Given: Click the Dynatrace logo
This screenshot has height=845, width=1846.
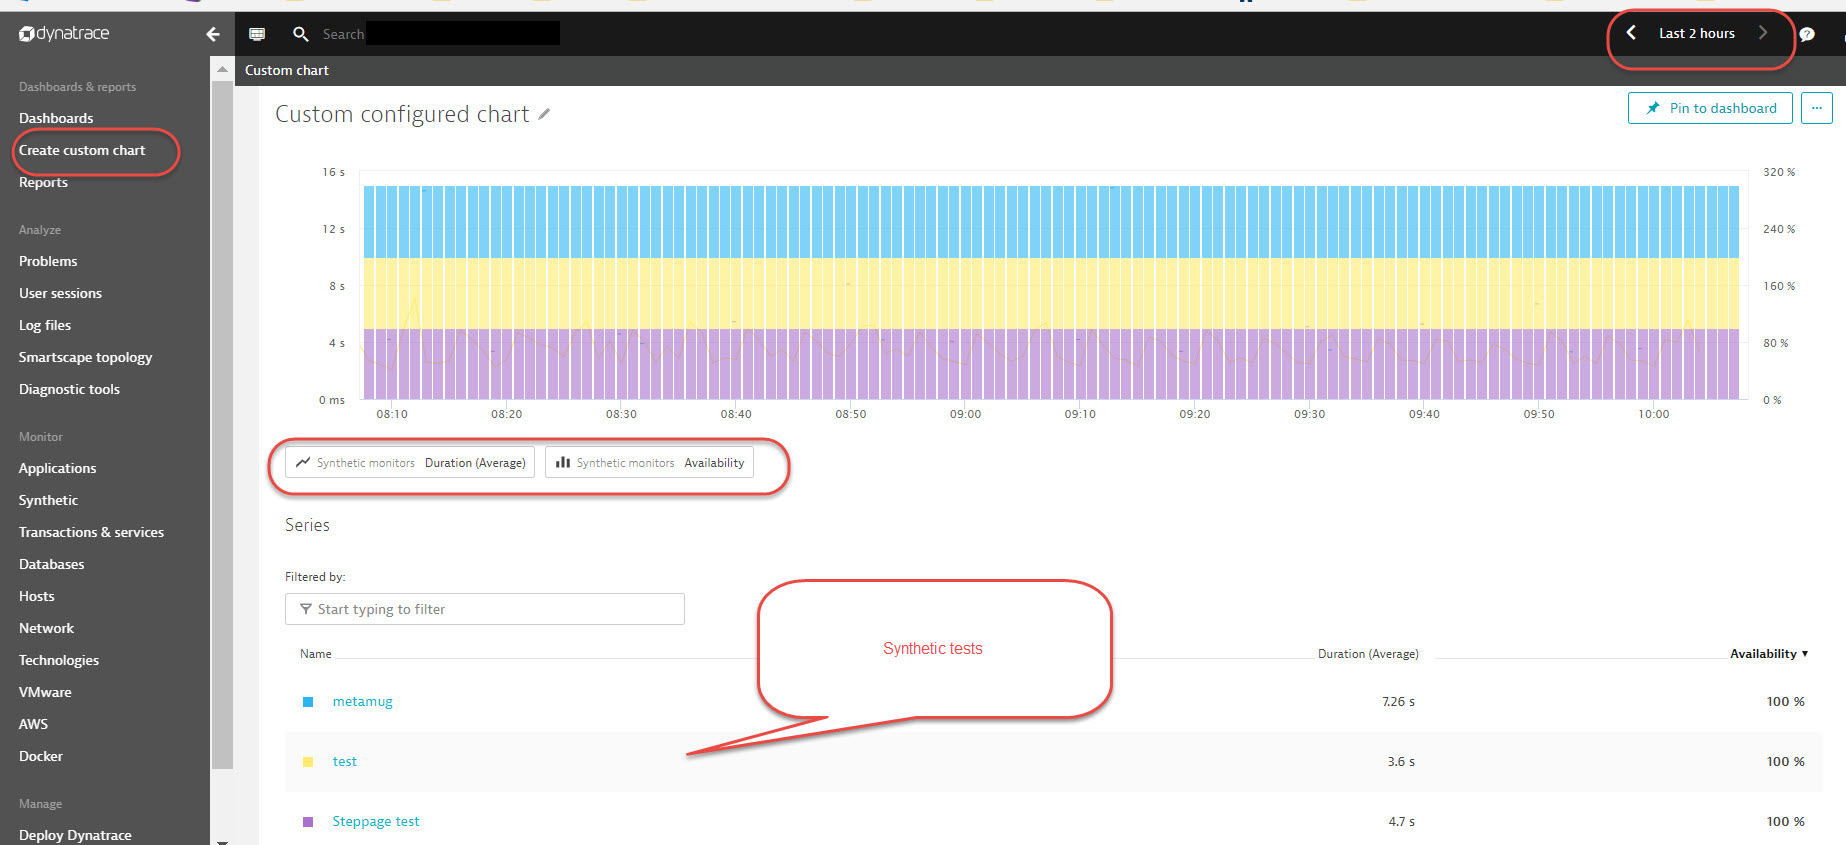Looking at the screenshot, I should 64,34.
